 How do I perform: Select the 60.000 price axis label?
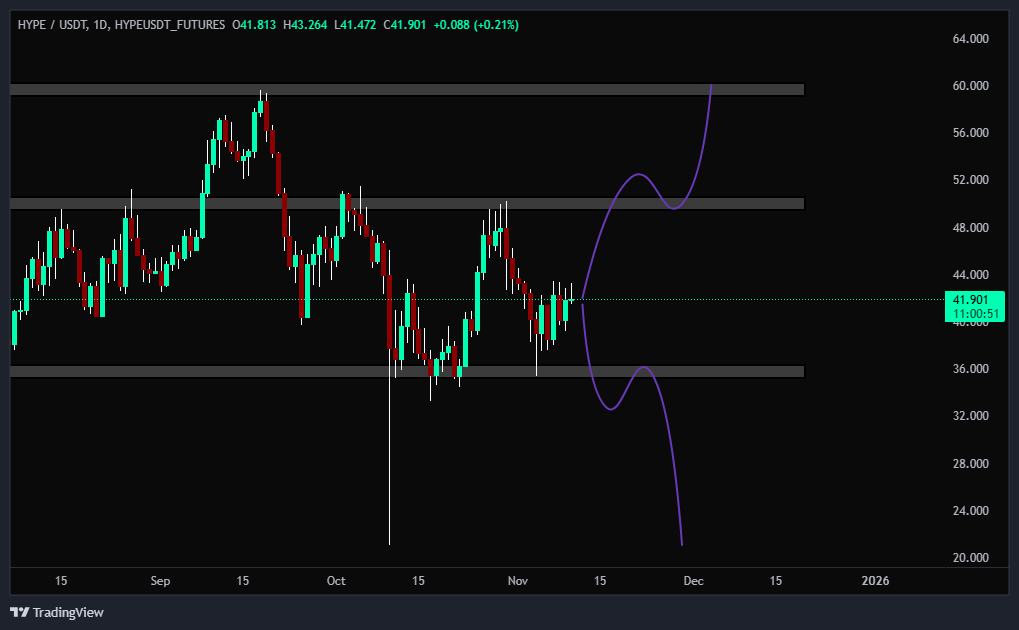pos(972,86)
